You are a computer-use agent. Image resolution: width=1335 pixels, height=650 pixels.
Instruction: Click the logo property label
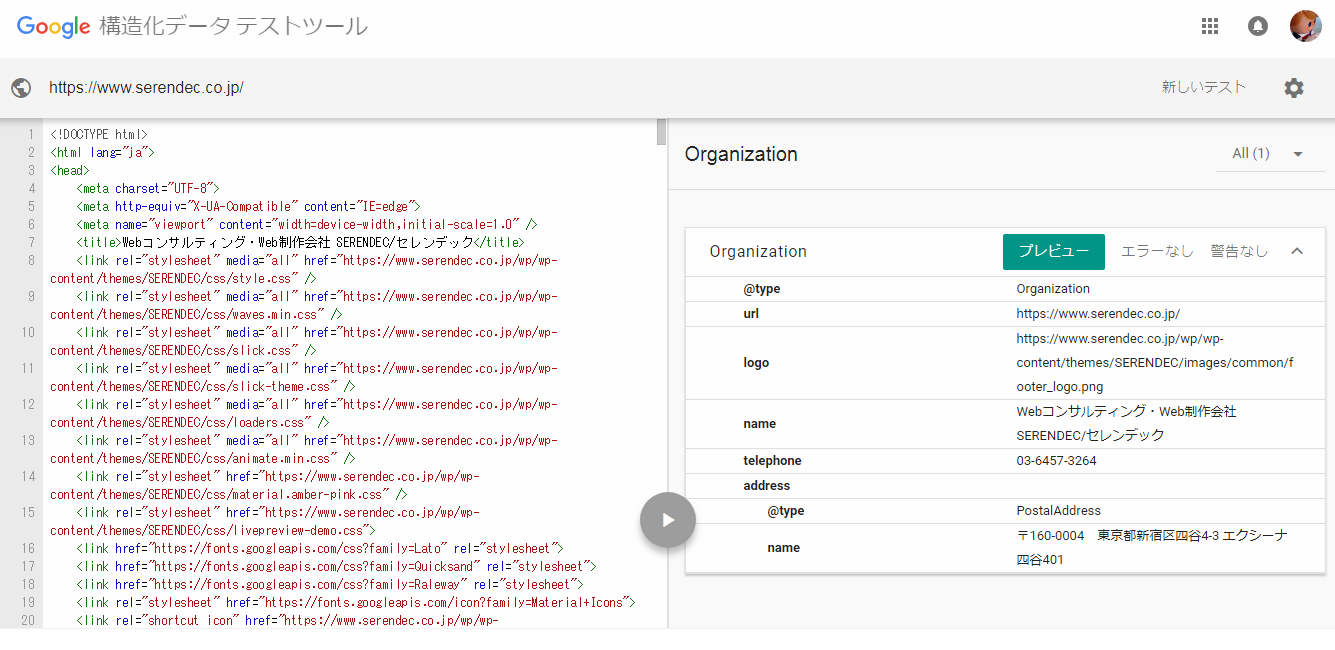(756, 363)
